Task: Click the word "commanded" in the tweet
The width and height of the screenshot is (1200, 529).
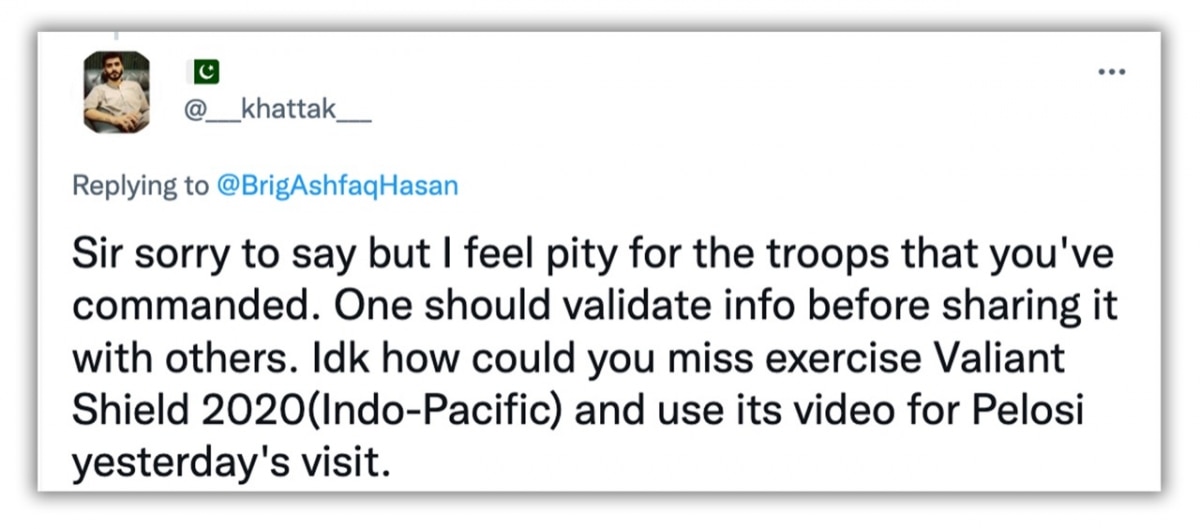Action: [x=175, y=306]
